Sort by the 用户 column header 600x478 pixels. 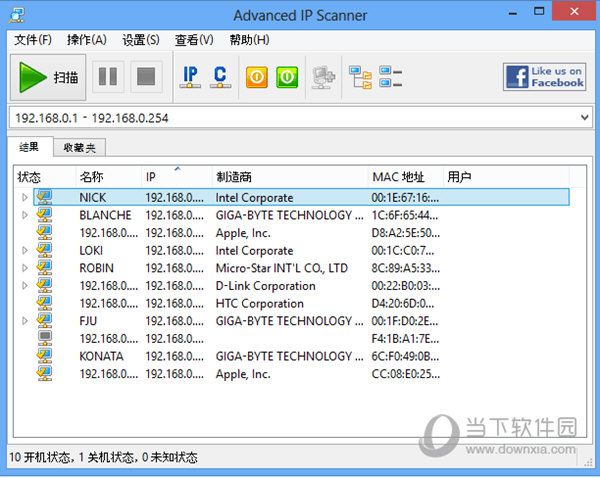coord(506,177)
